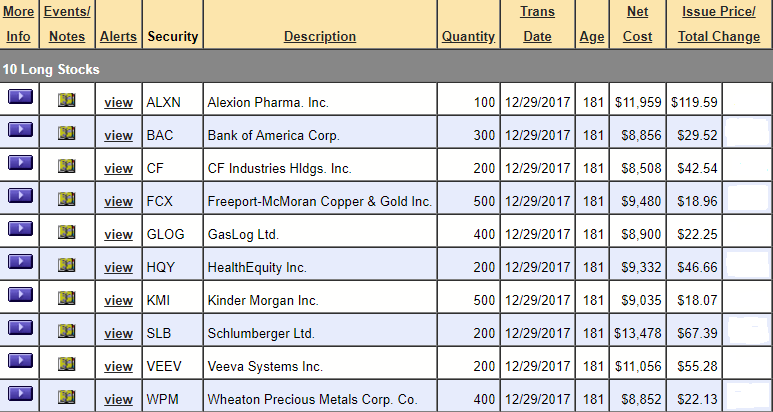Viewport: 773px width, 412px height.
Task: Click More Info arrow for WPM row
Action: point(20,394)
